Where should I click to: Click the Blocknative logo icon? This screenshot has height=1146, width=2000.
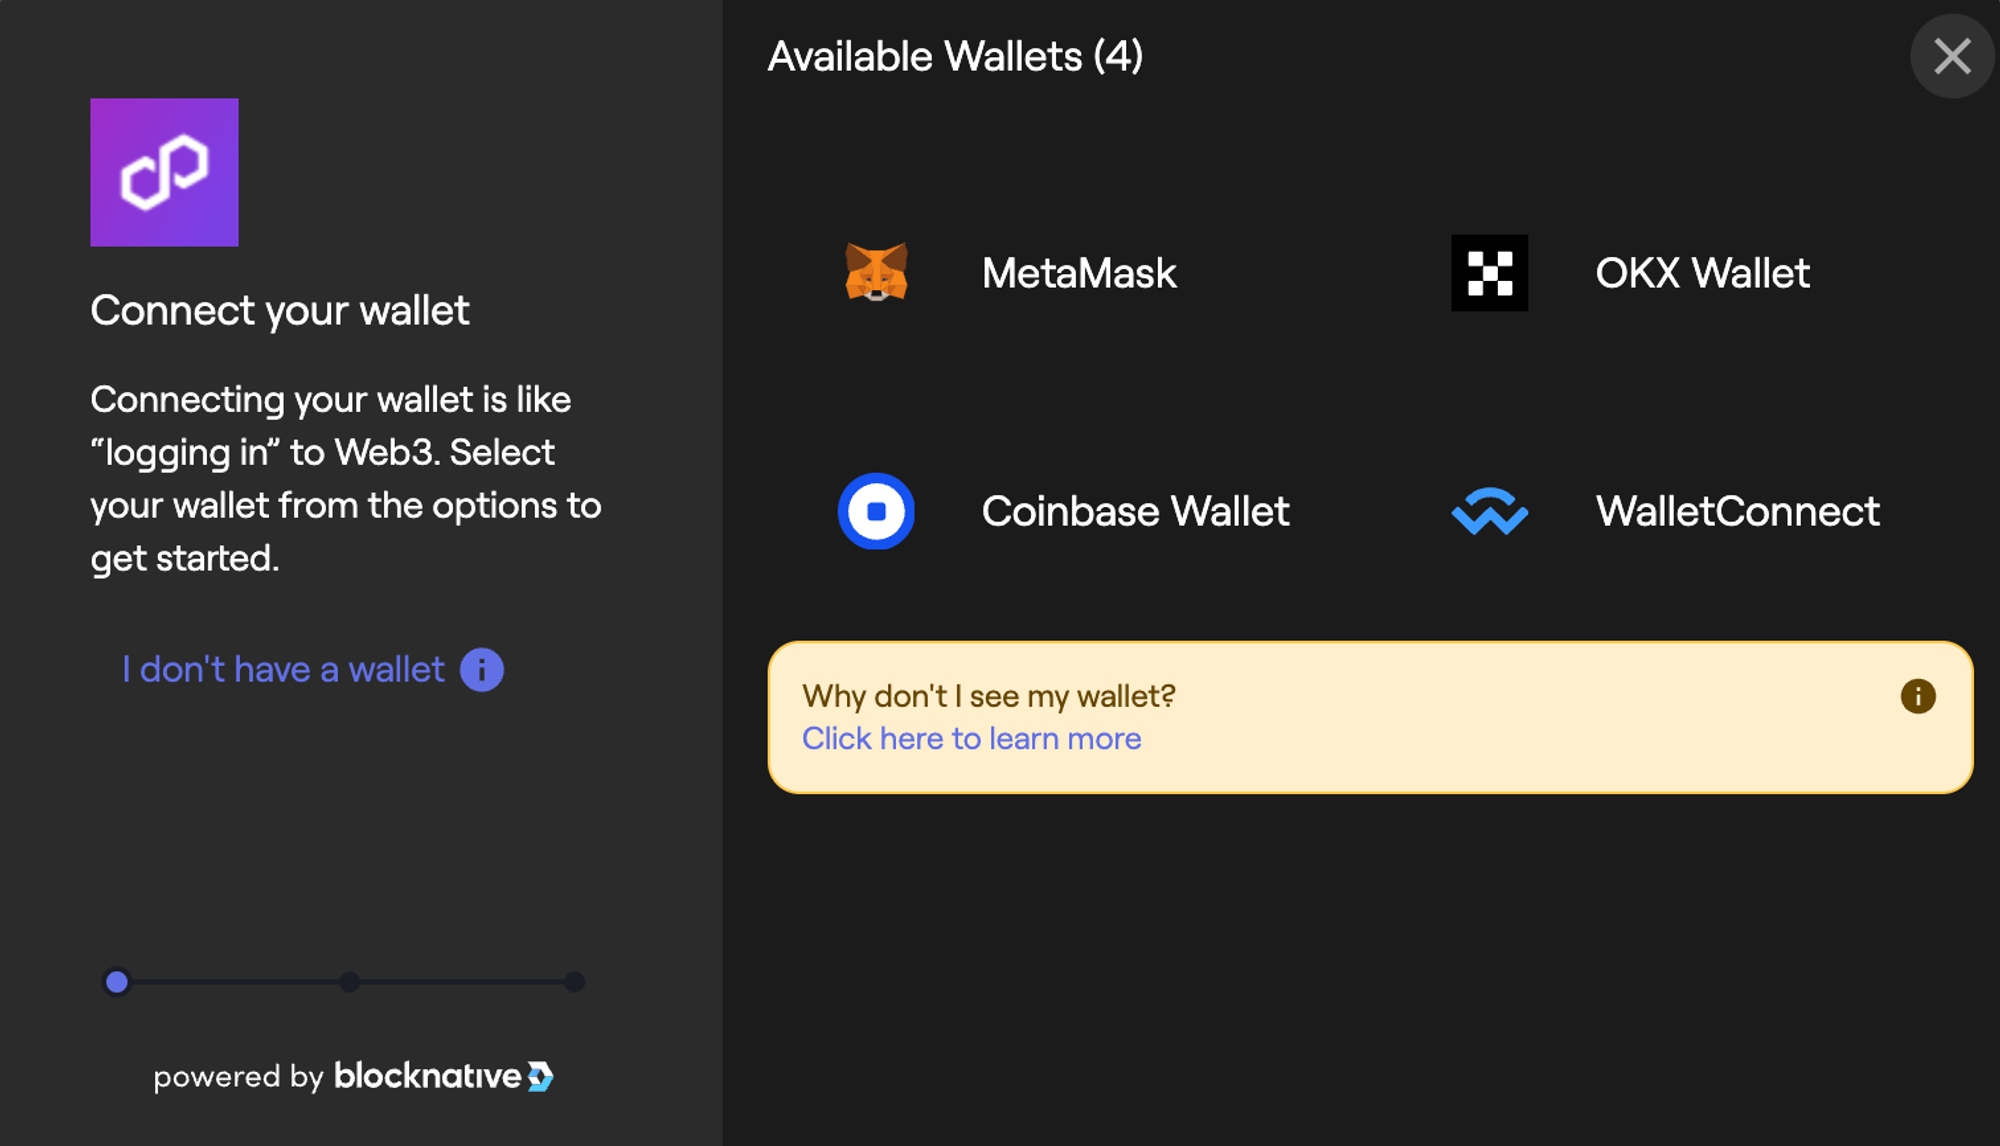pos(540,1076)
